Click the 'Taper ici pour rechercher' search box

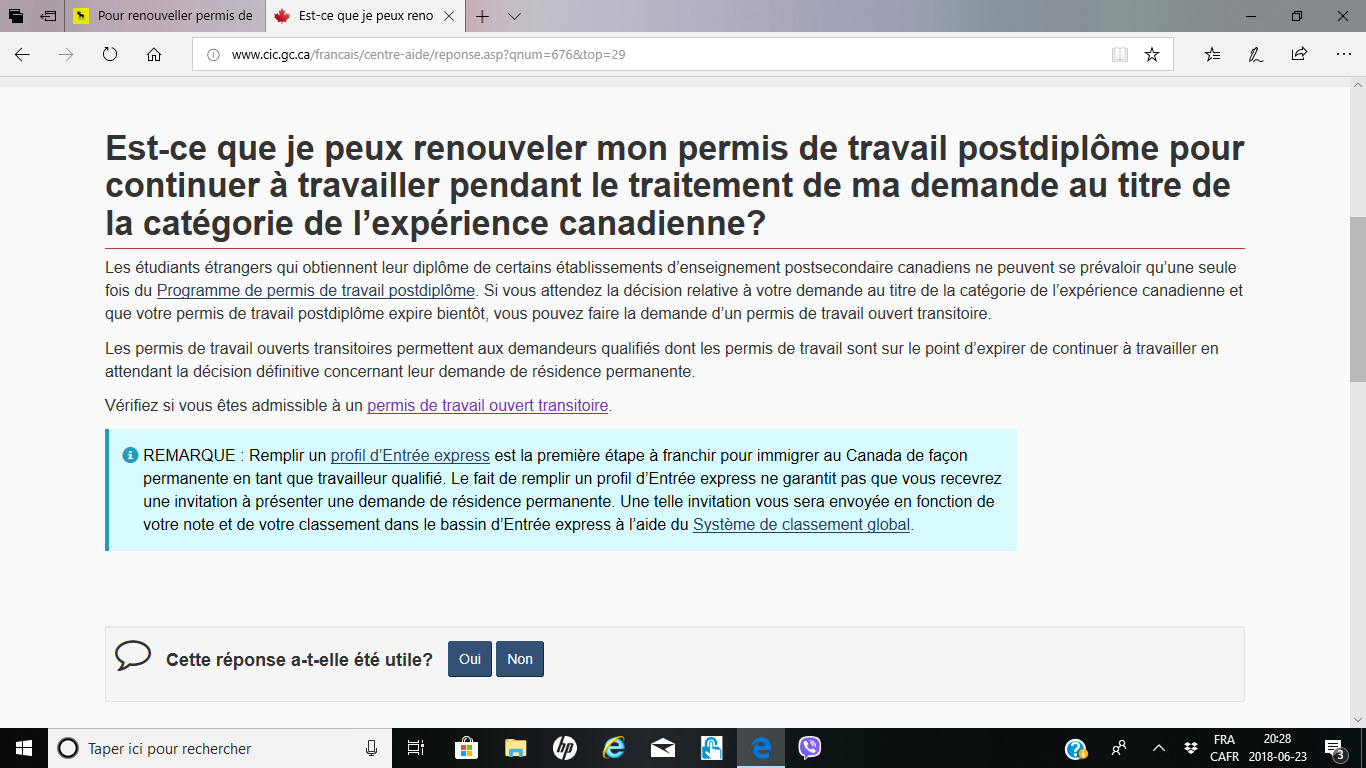pyautogui.click(x=220, y=748)
